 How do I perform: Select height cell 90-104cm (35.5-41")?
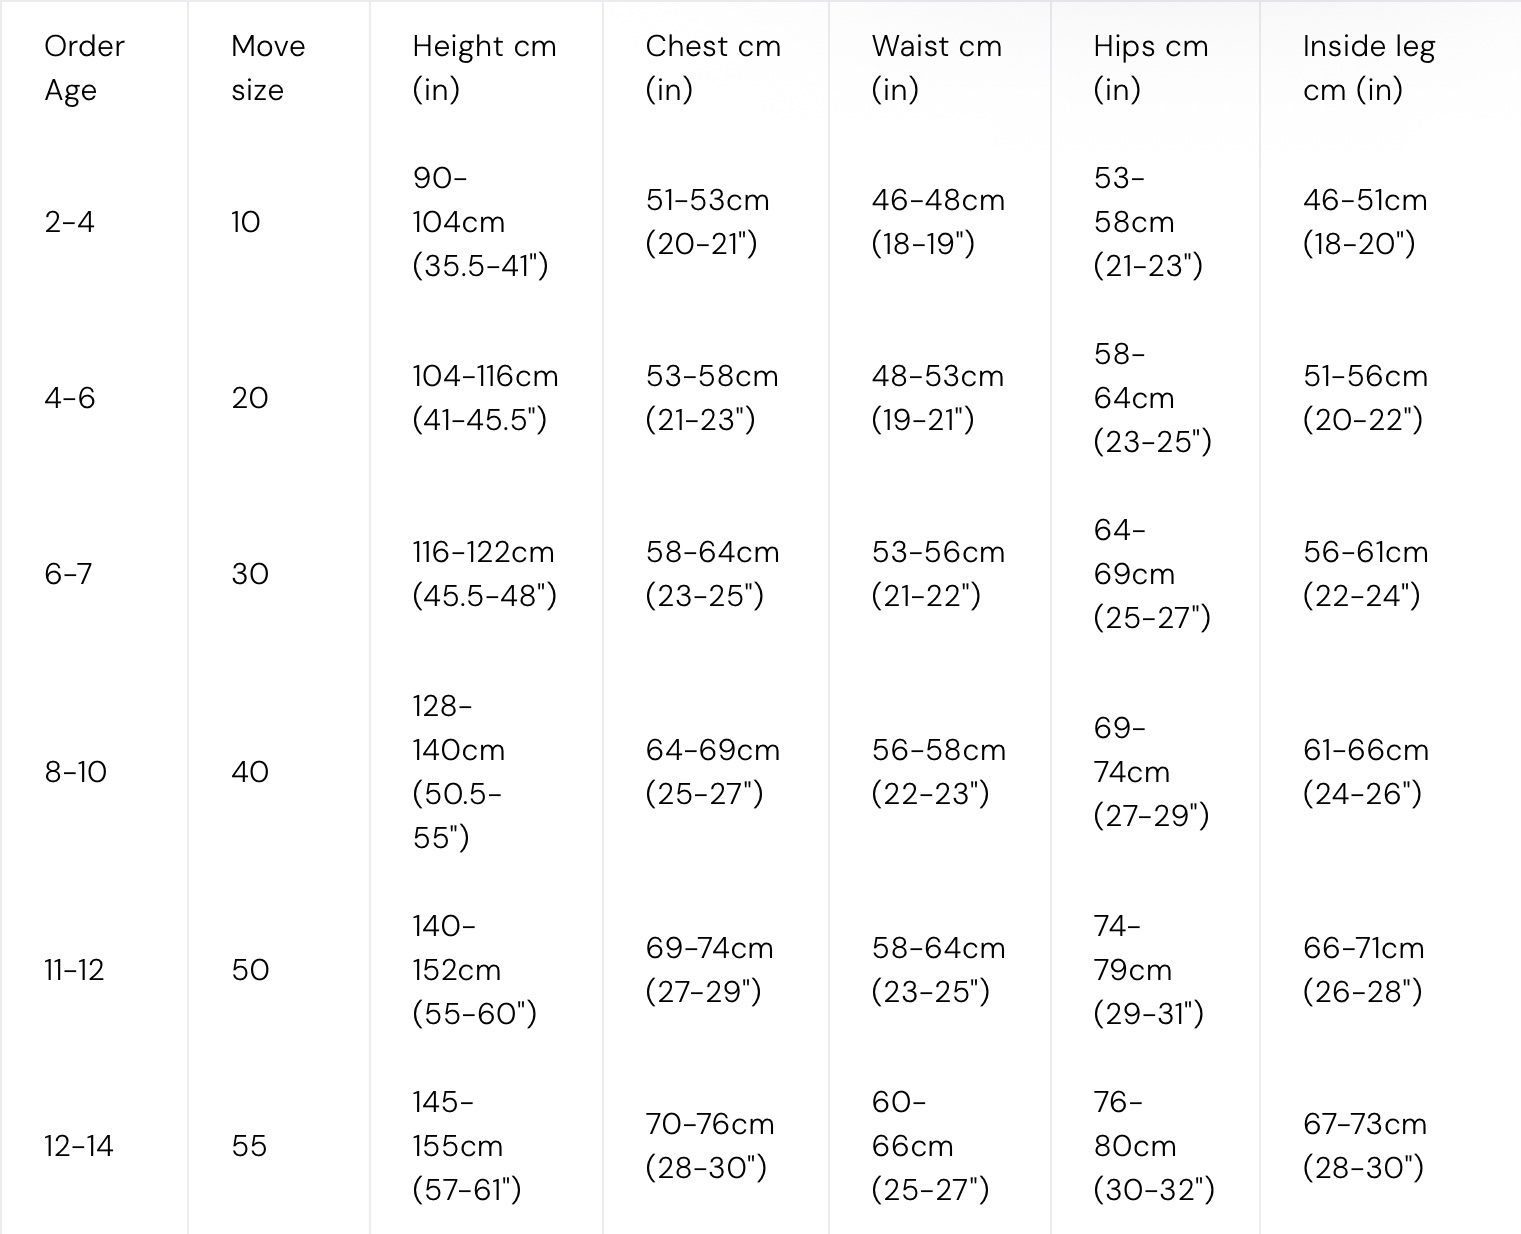480,221
